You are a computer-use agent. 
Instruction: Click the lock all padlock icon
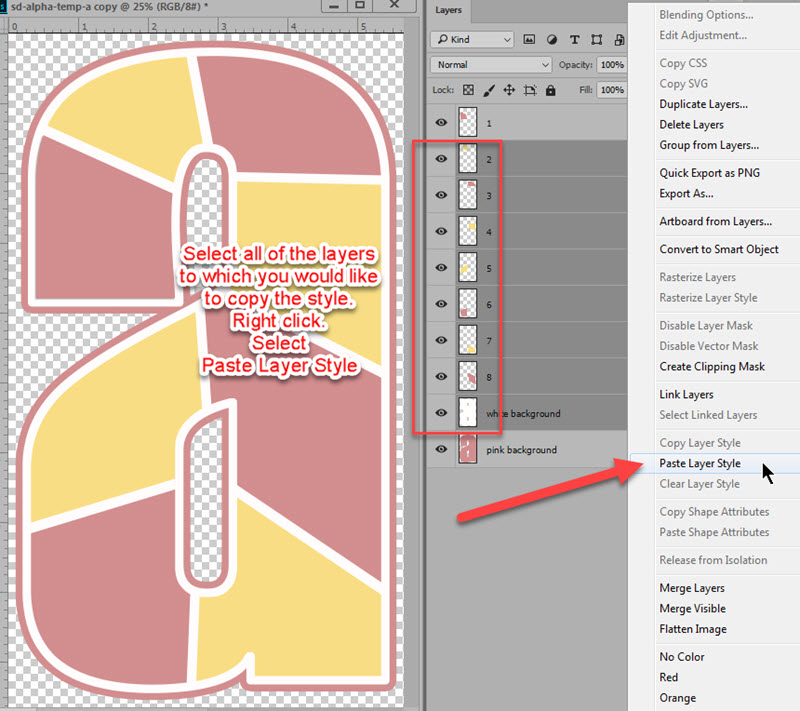[551, 90]
